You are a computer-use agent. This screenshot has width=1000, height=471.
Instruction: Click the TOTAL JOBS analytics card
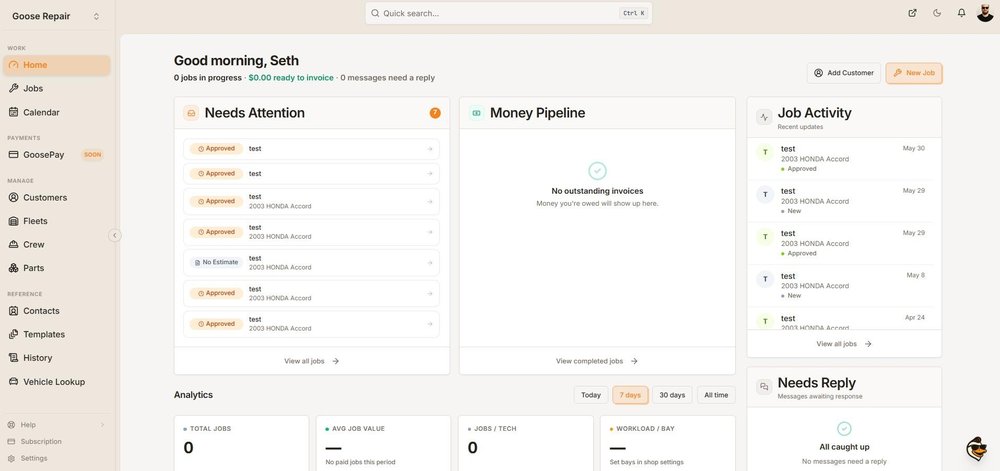click(x=241, y=444)
